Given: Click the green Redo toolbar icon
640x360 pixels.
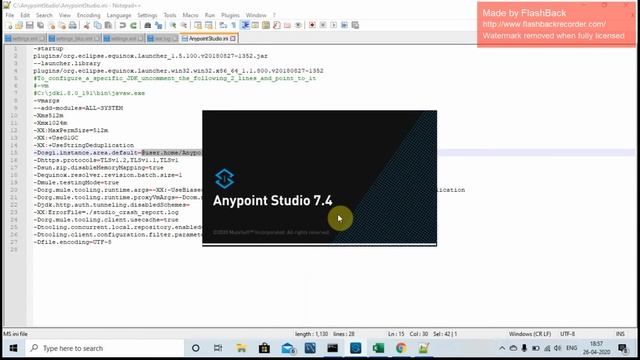Looking at the screenshot, I should click(x=133, y=25).
